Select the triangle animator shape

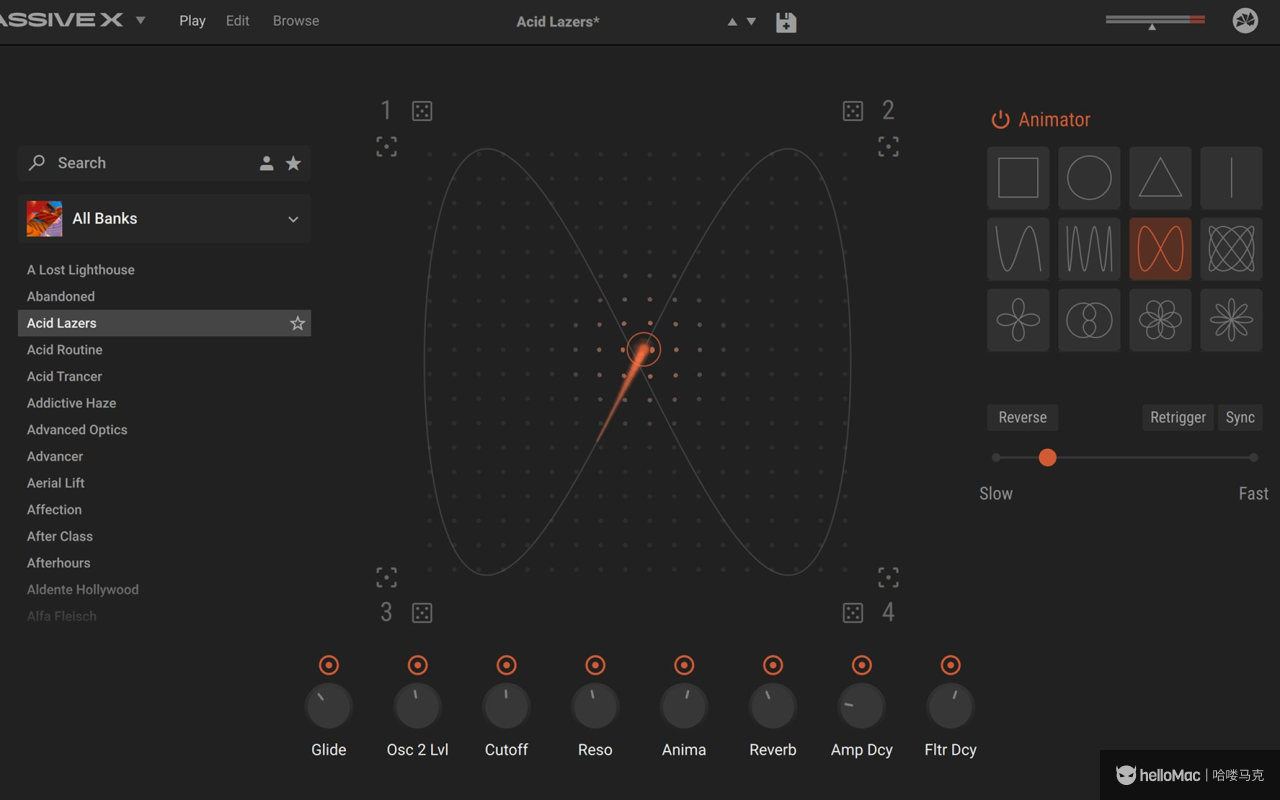pyautogui.click(x=1160, y=178)
